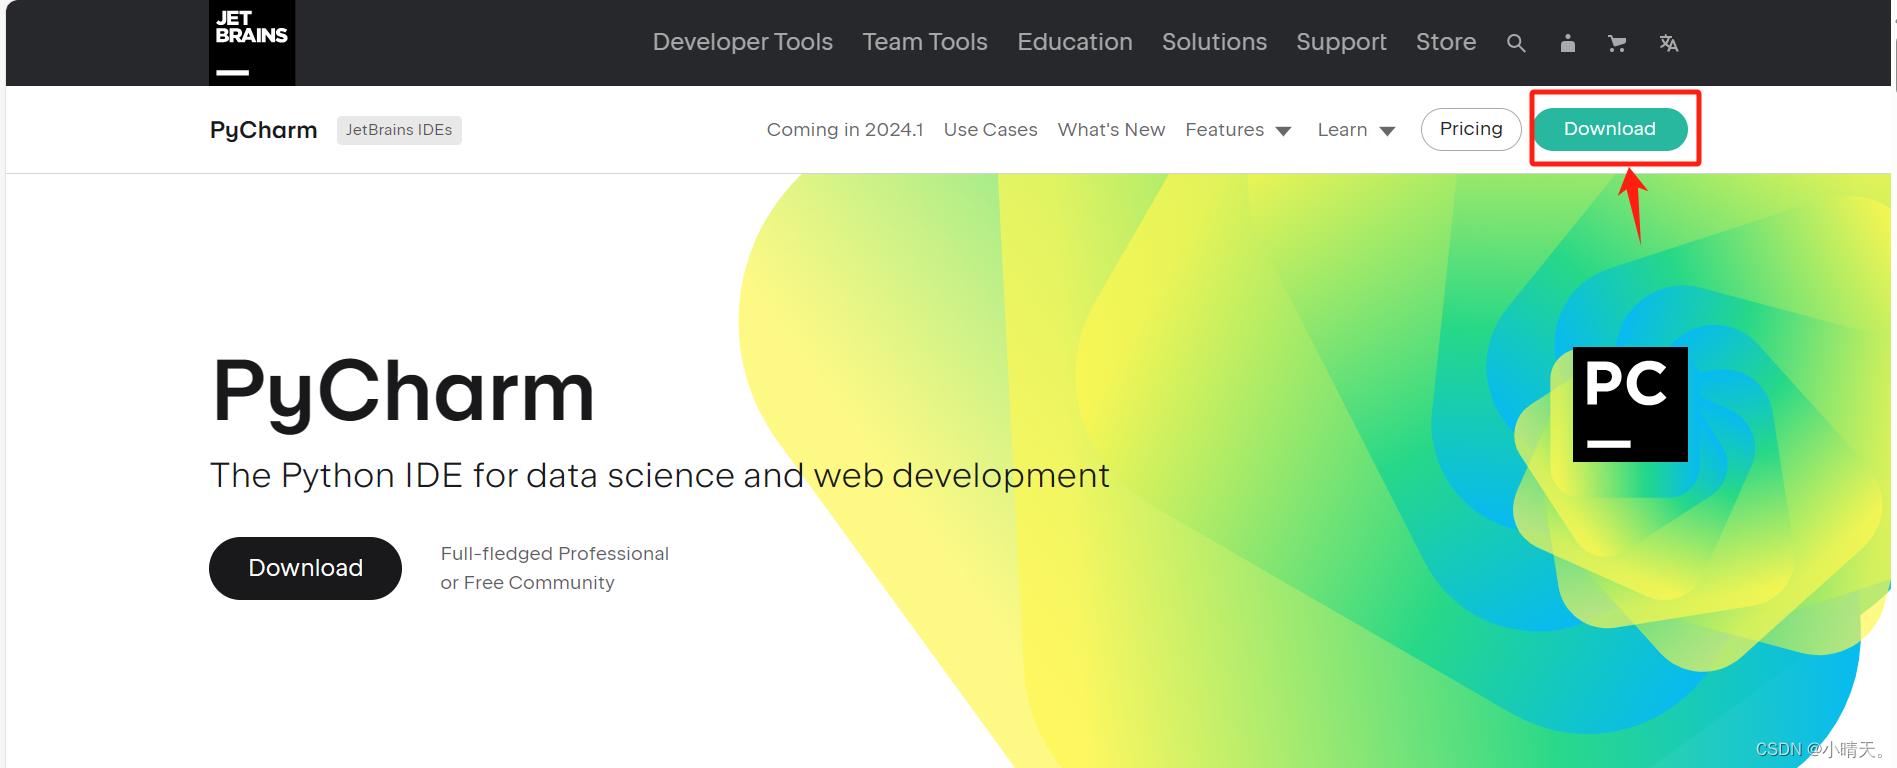Open the Solutions menu

point(1214,42)
